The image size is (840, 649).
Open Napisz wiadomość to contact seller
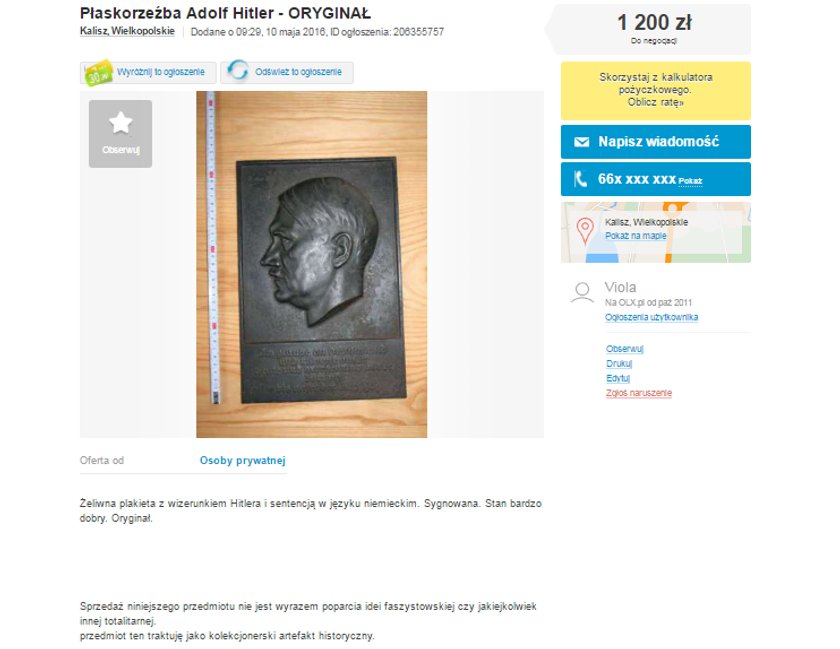coord(656,142)
